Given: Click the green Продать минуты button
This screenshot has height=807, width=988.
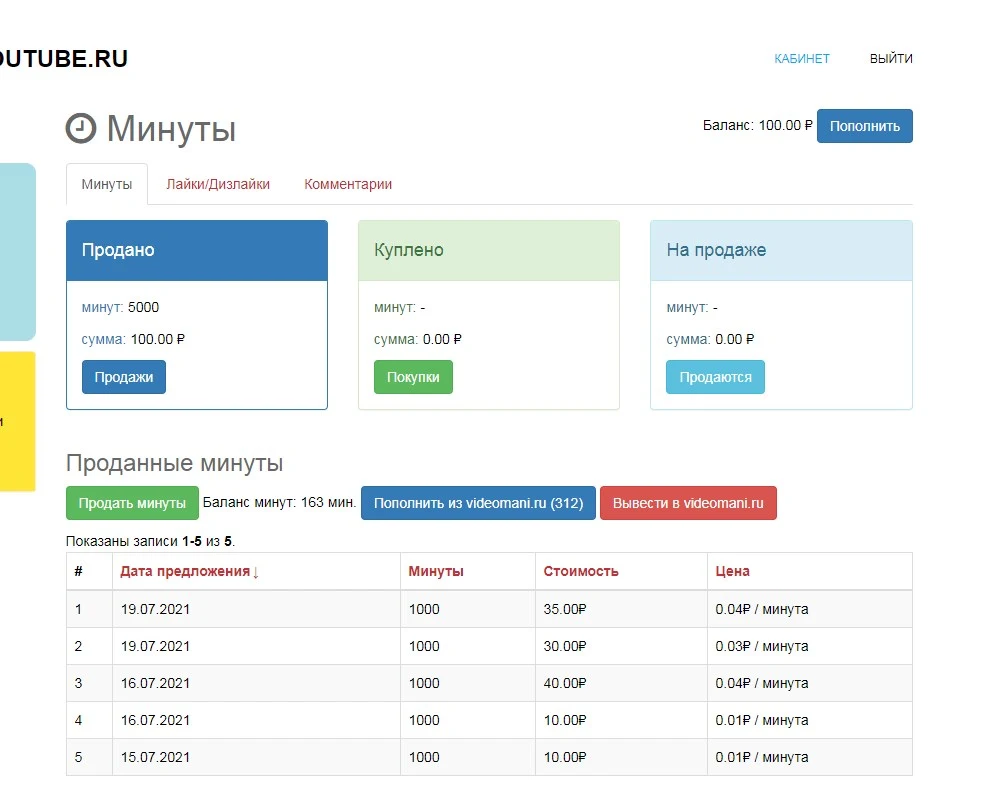Looking at the screenshot, I should tap(132, 503).
